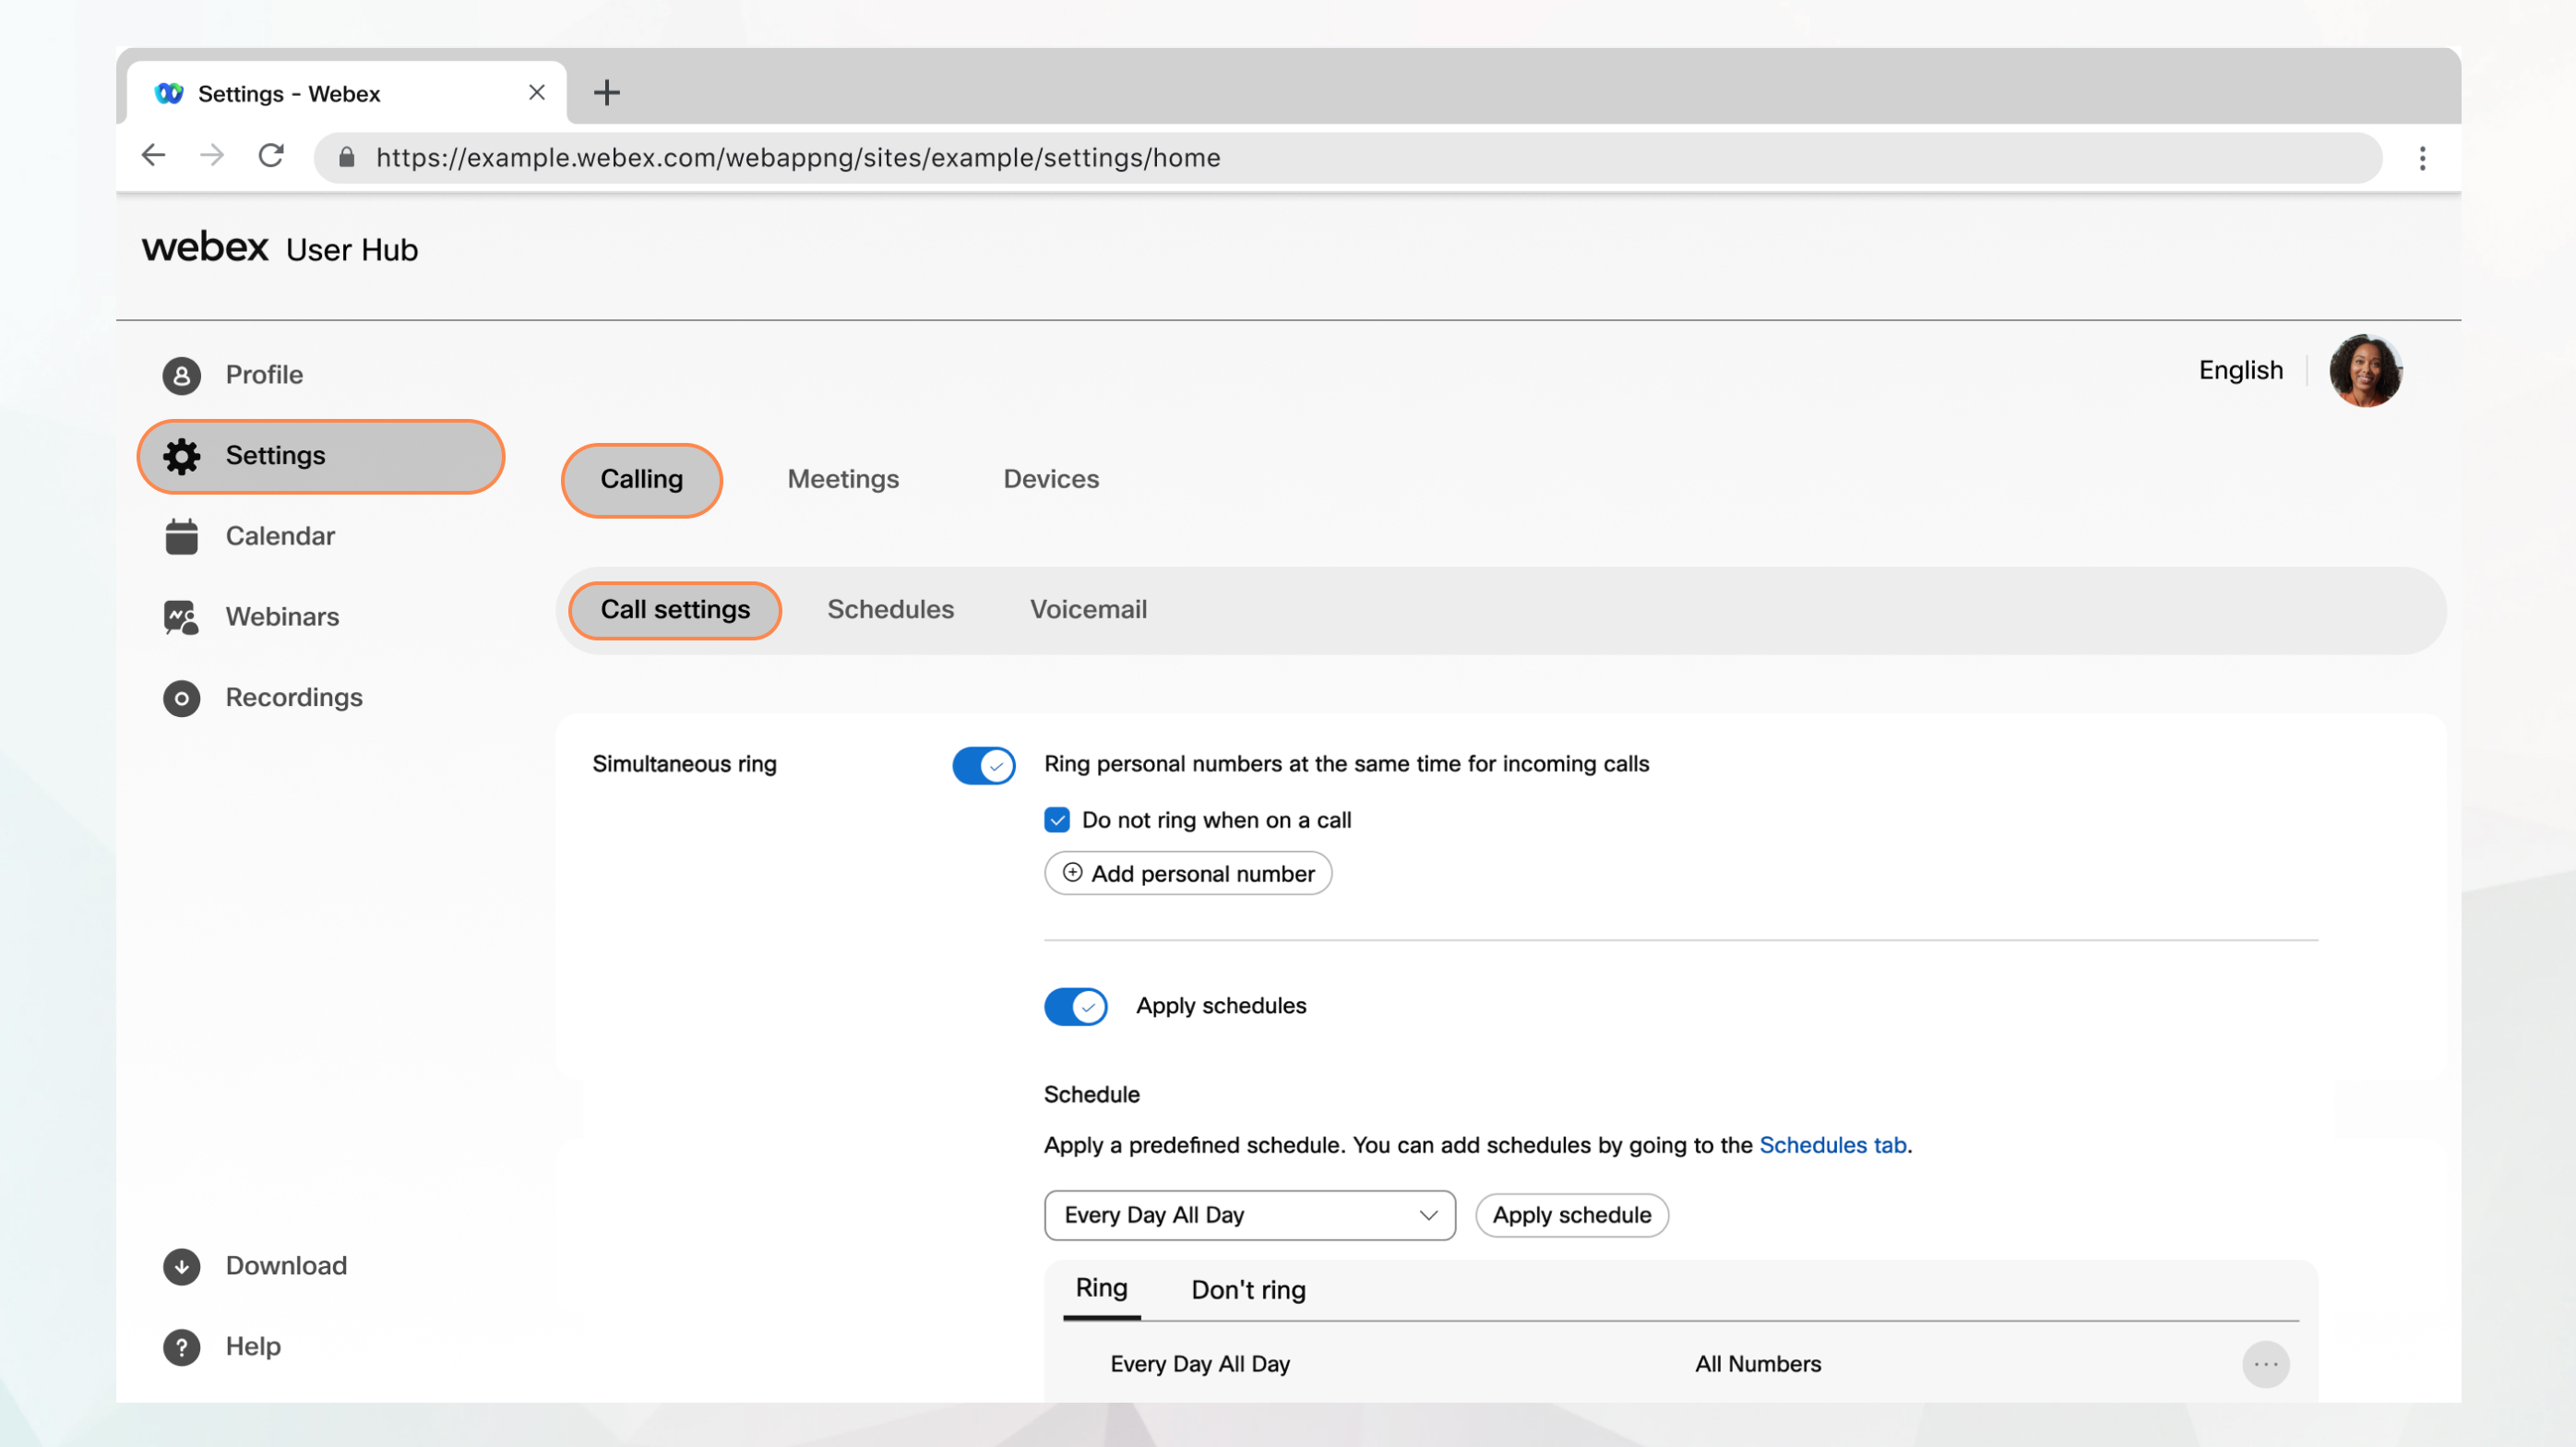Click the Webinars icon in sidebar

(x=181, y=617)
